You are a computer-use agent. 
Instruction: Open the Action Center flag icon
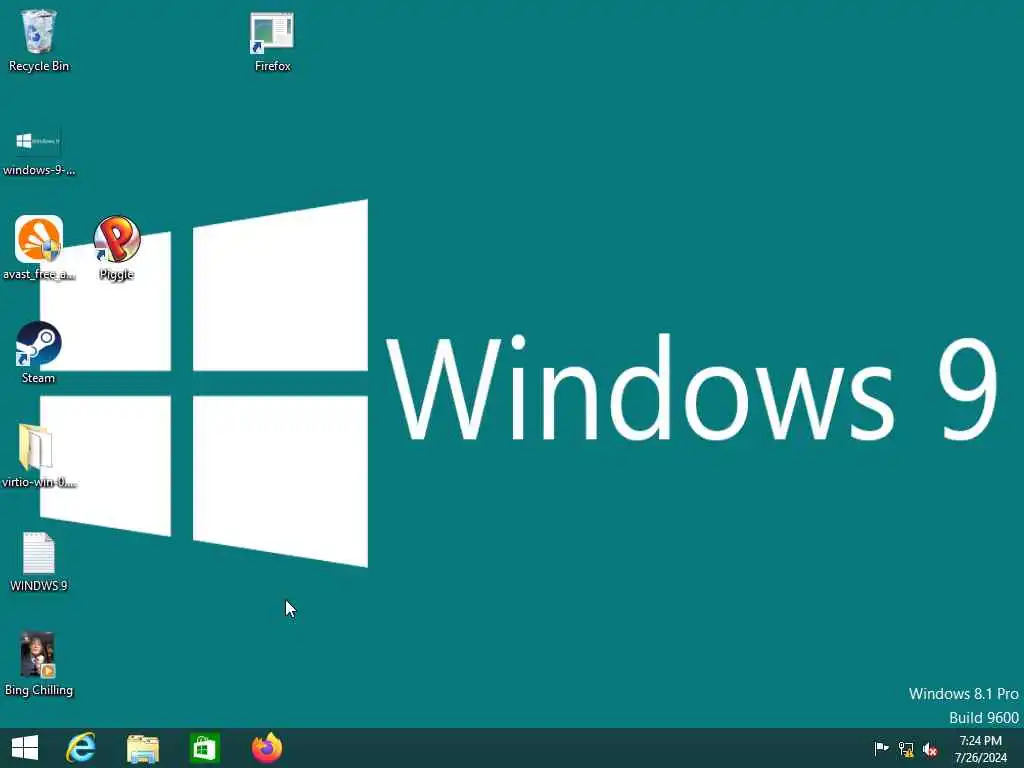click(x=881, y=748)
